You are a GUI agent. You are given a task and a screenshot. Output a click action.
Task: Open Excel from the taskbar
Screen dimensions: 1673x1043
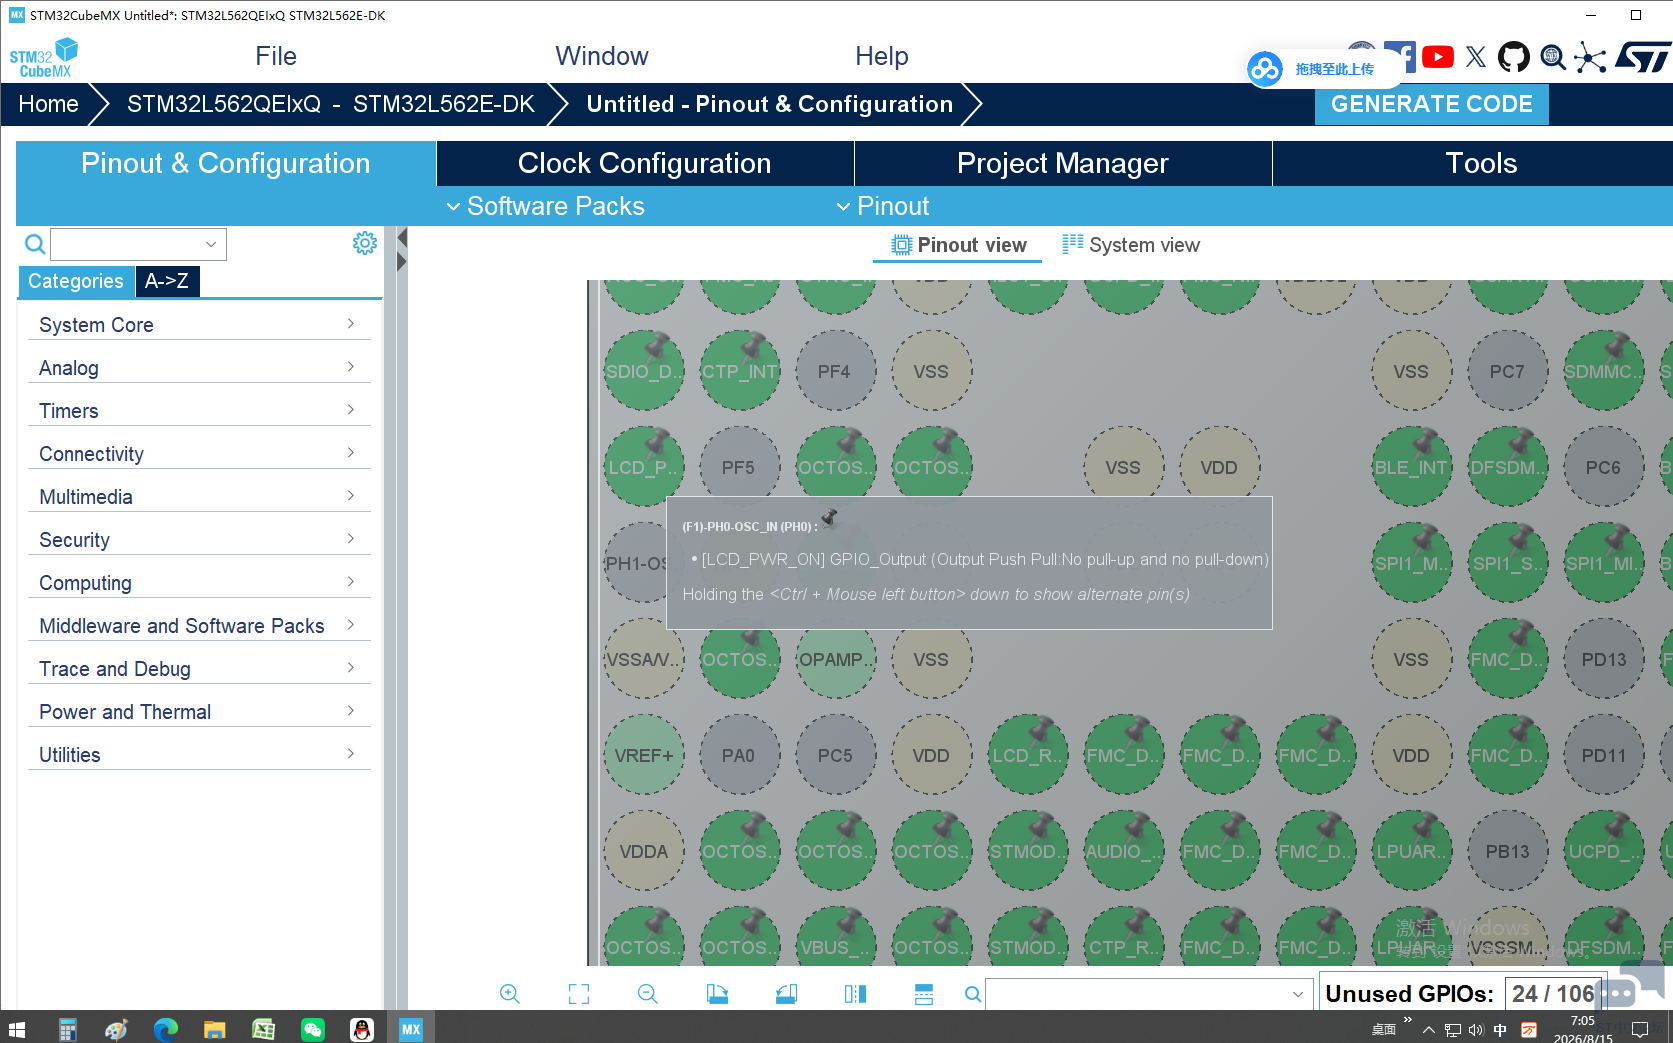coord(264,1029)
